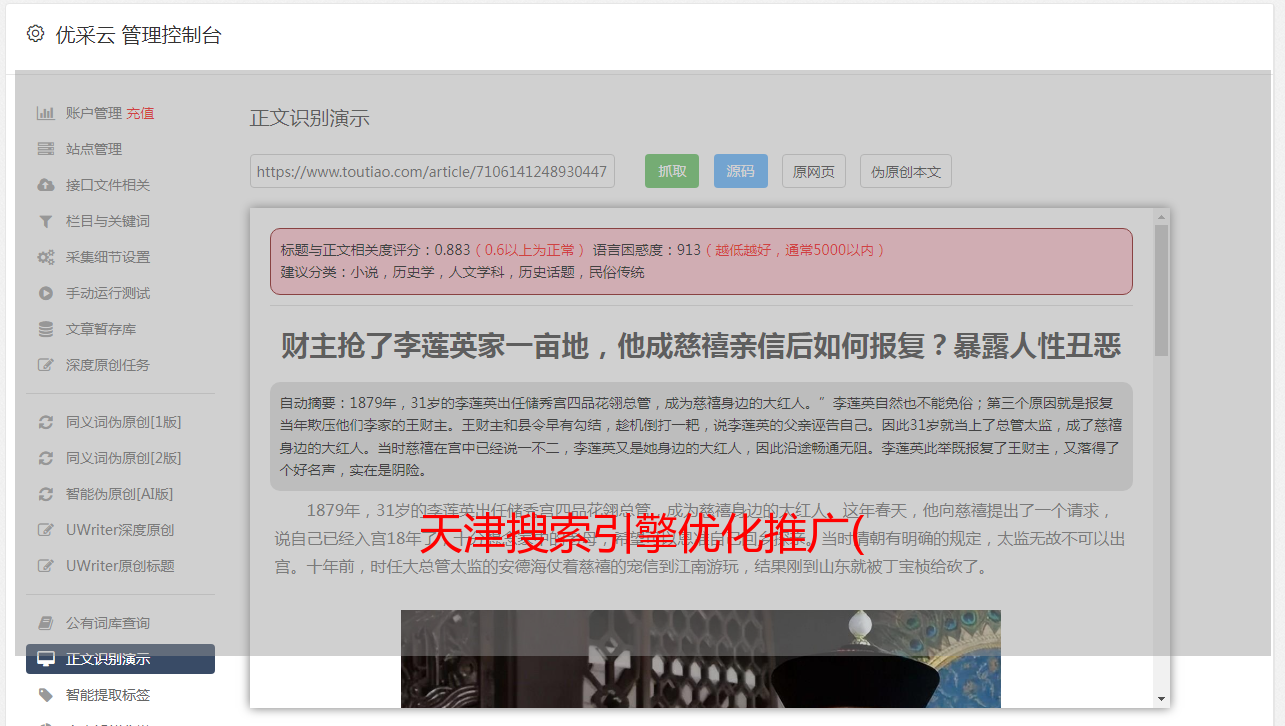This screenshot has height=726, width=1285.
Task: Click the refresh icon for 同义词伪原创[2版]
Action: pos(45,458)
